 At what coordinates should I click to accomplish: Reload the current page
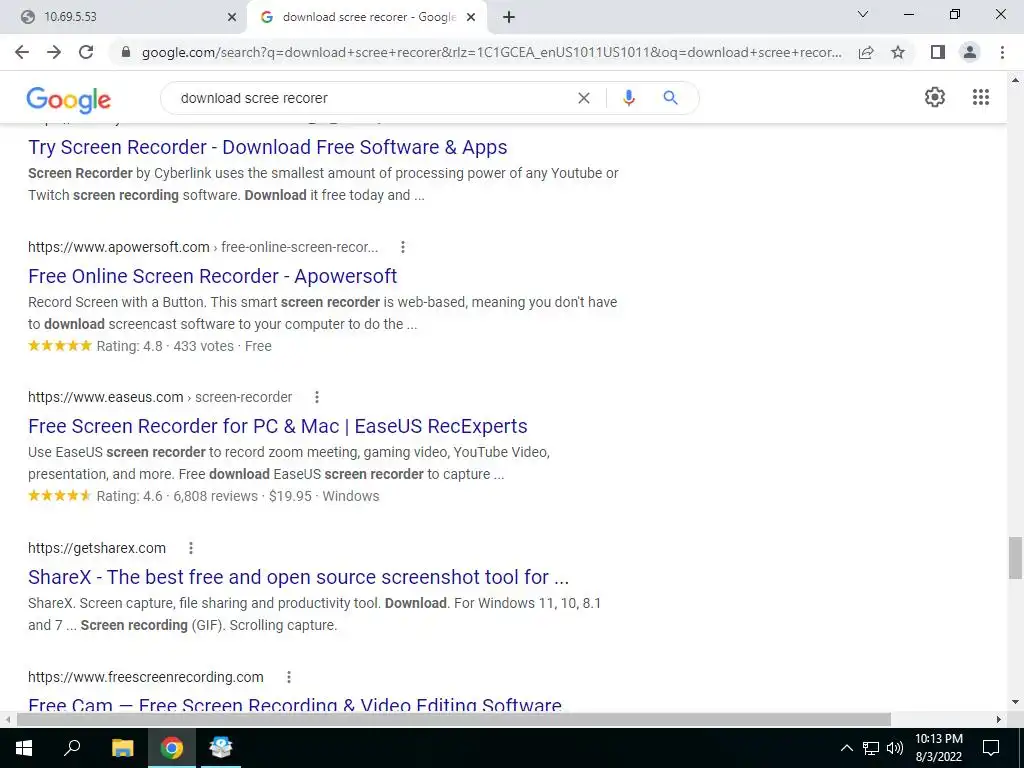[86, 52]
